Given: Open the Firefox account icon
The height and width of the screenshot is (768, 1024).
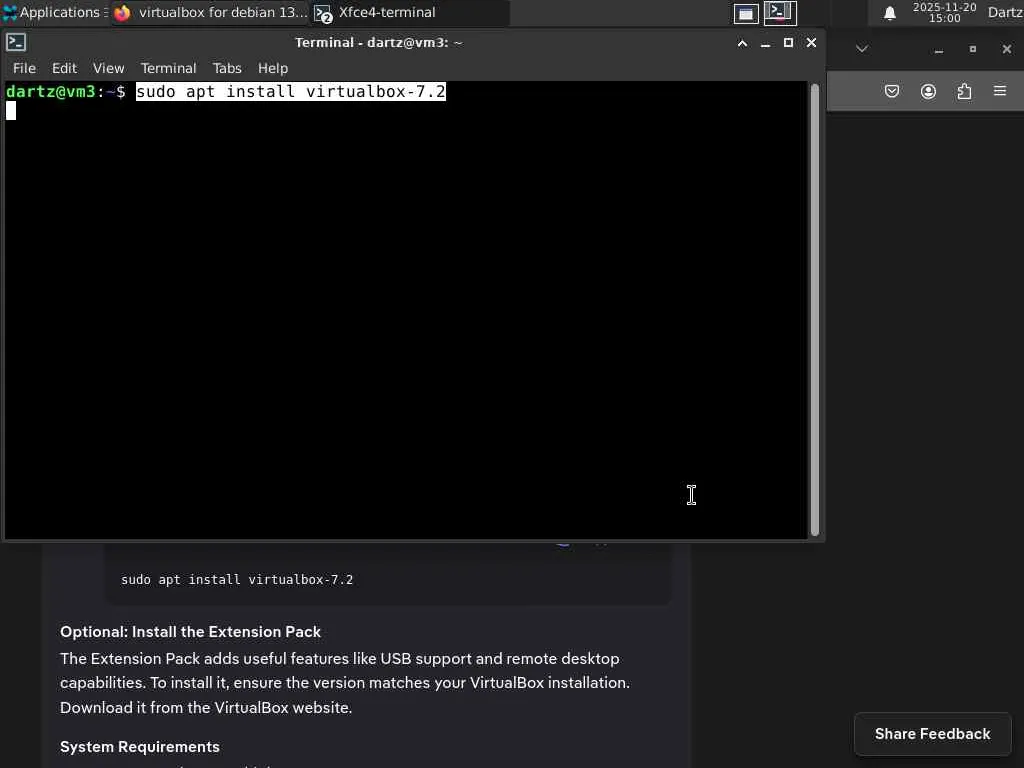Looking at the screenshot, I should click(928, 91).
